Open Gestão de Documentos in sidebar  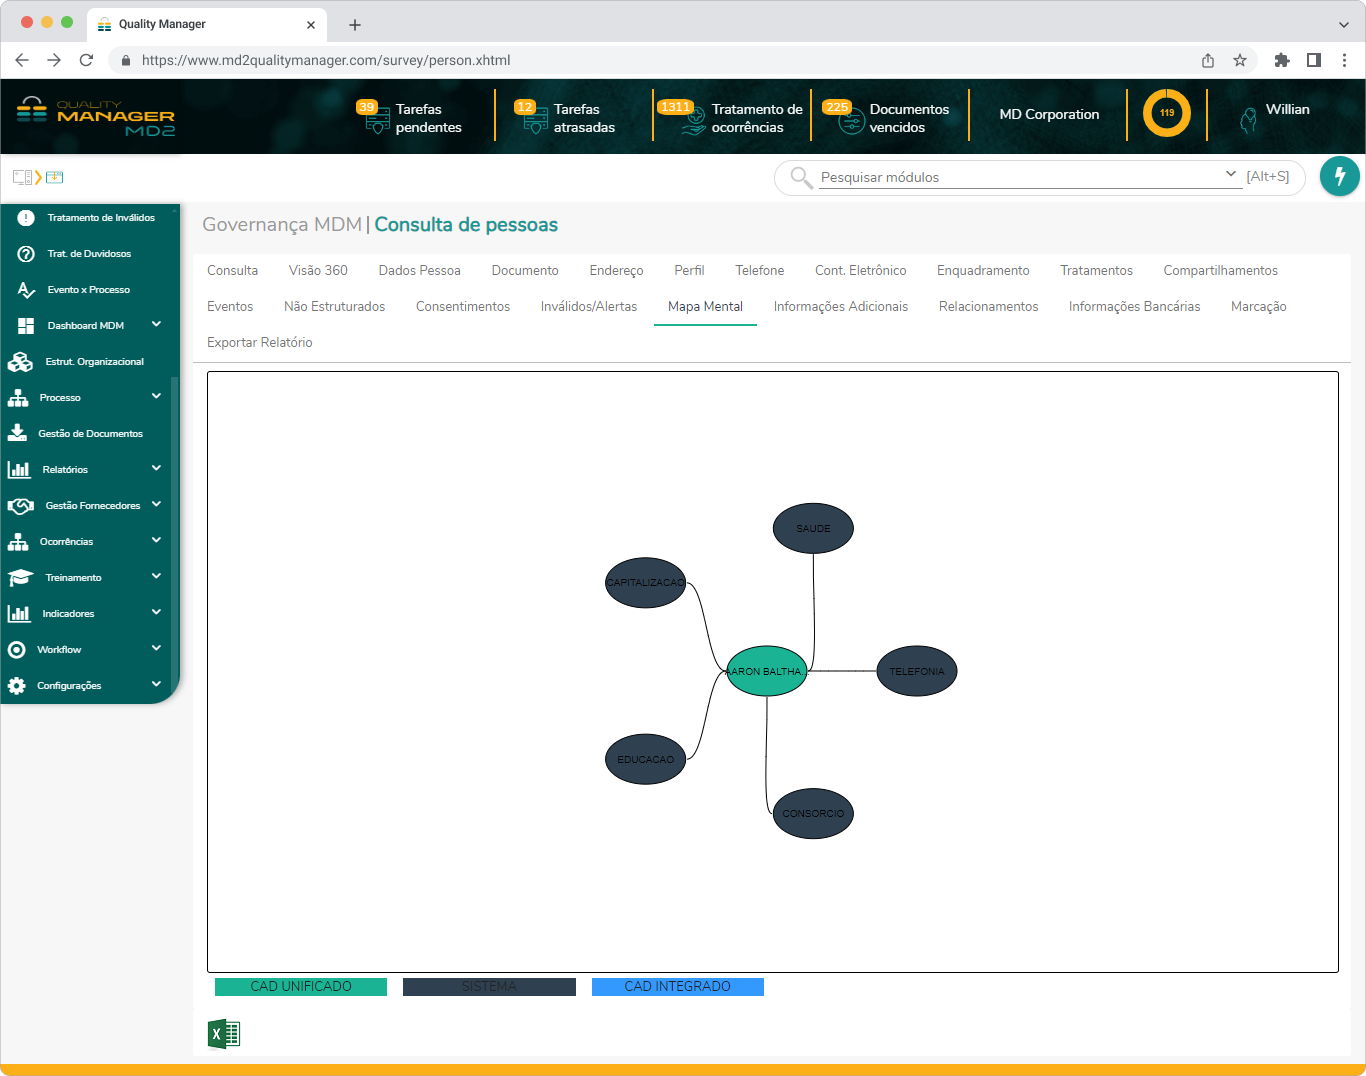(90, 433)
